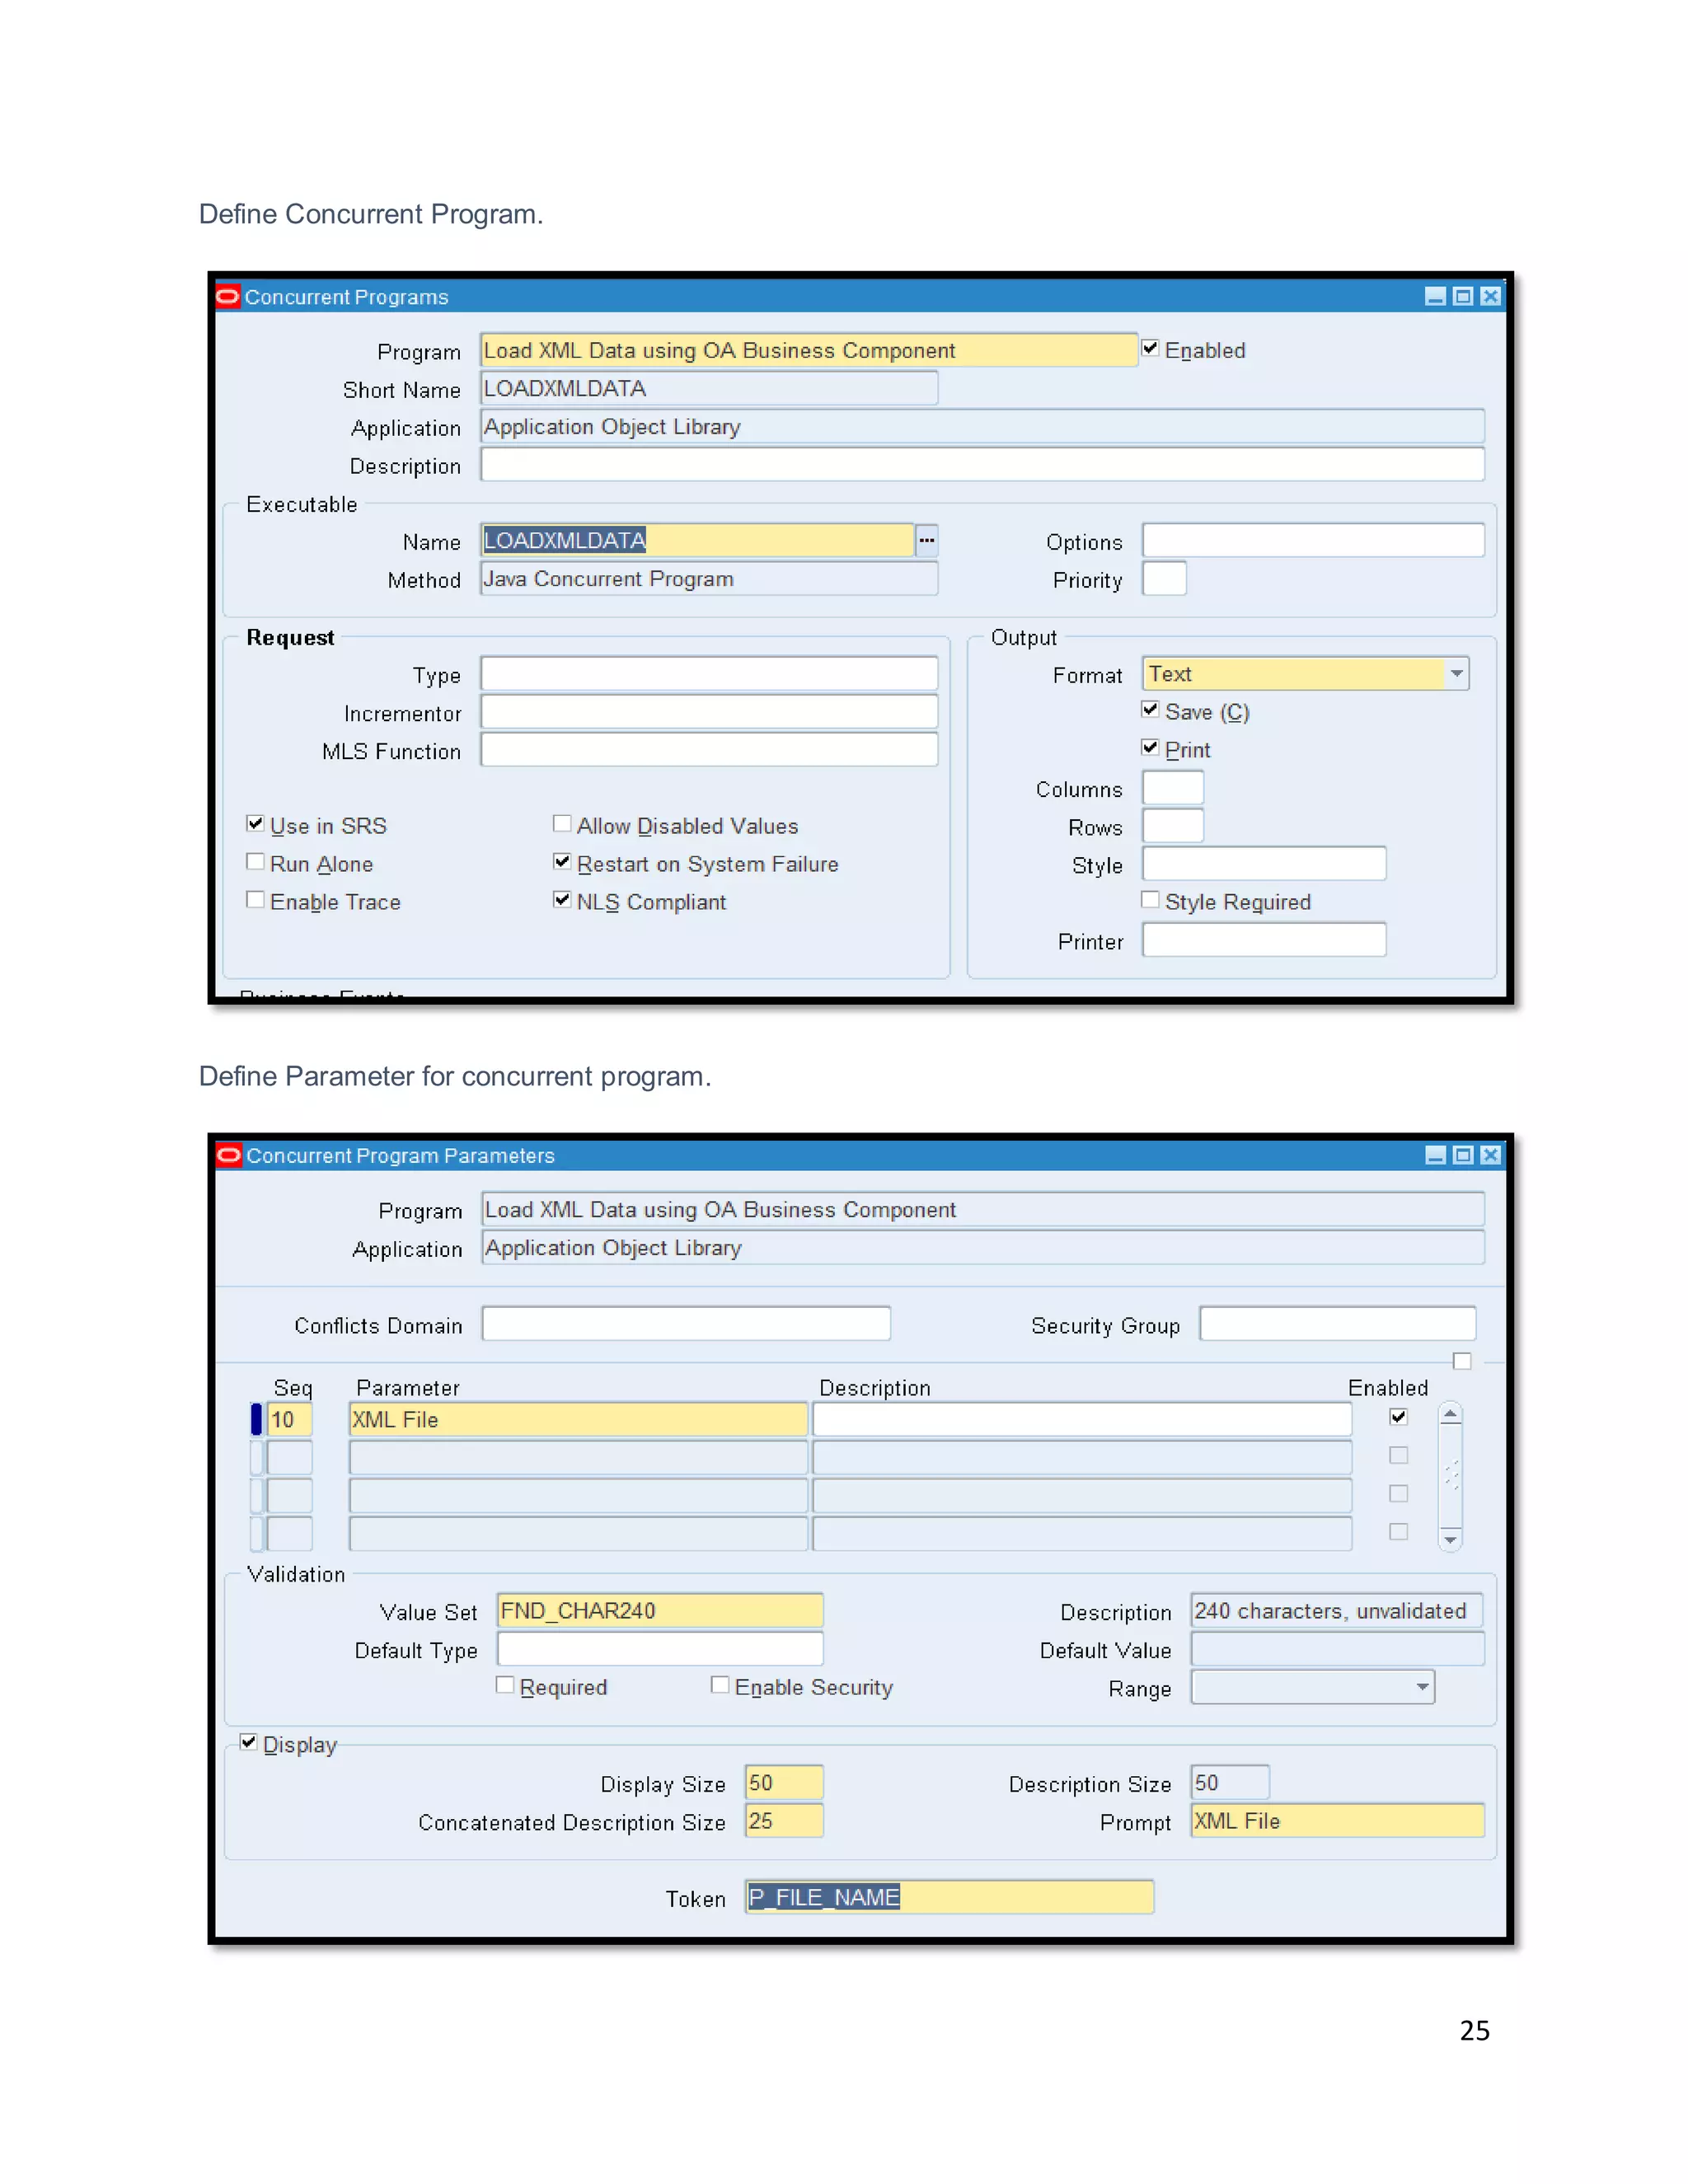Viewport: 1688px width, 2184px height.
Task: Click the Token field P_FILE_NAME
Action: point(949,1896)
